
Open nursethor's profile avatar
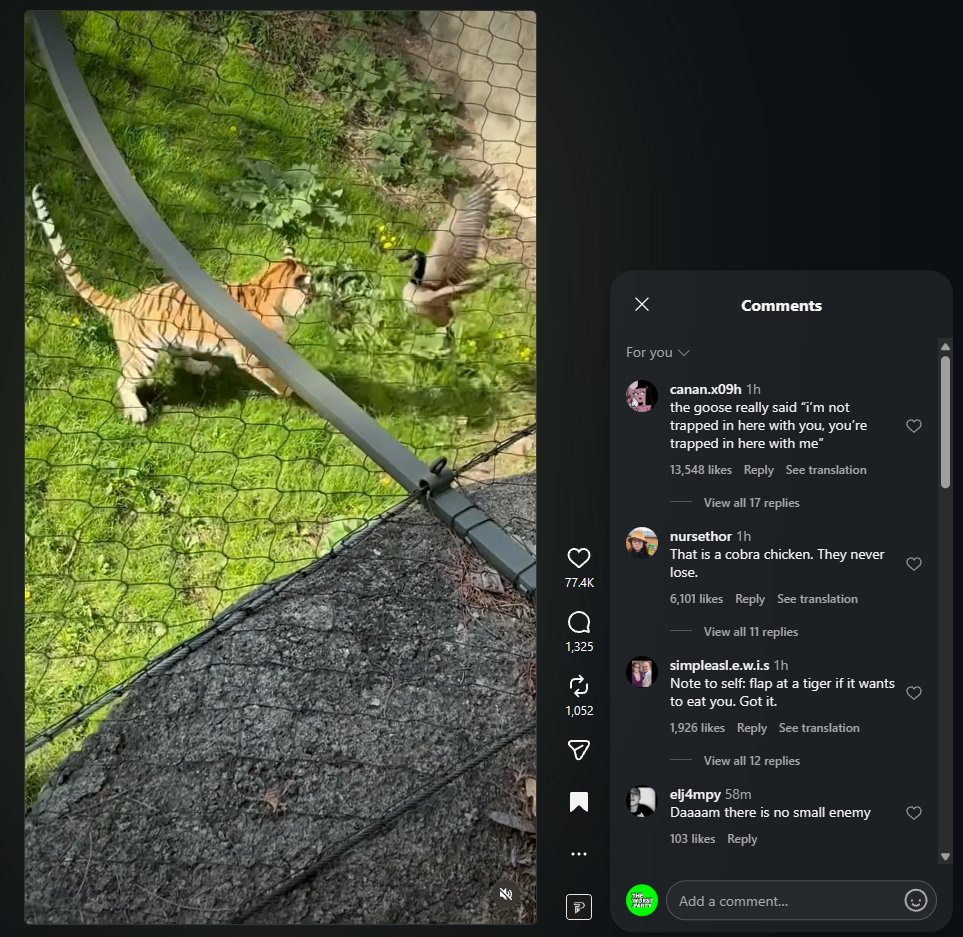coord(642,543)
